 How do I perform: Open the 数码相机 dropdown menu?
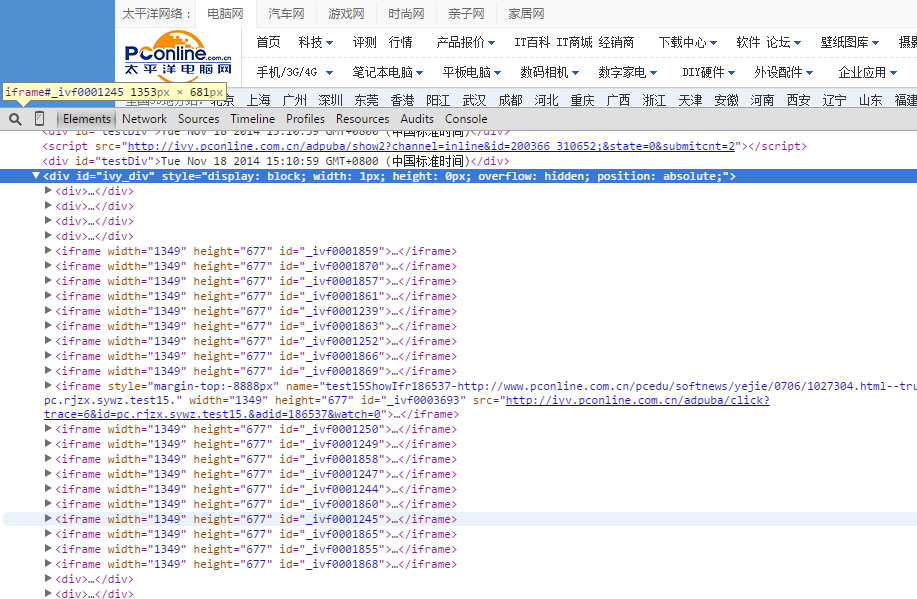tap(550, 73)
